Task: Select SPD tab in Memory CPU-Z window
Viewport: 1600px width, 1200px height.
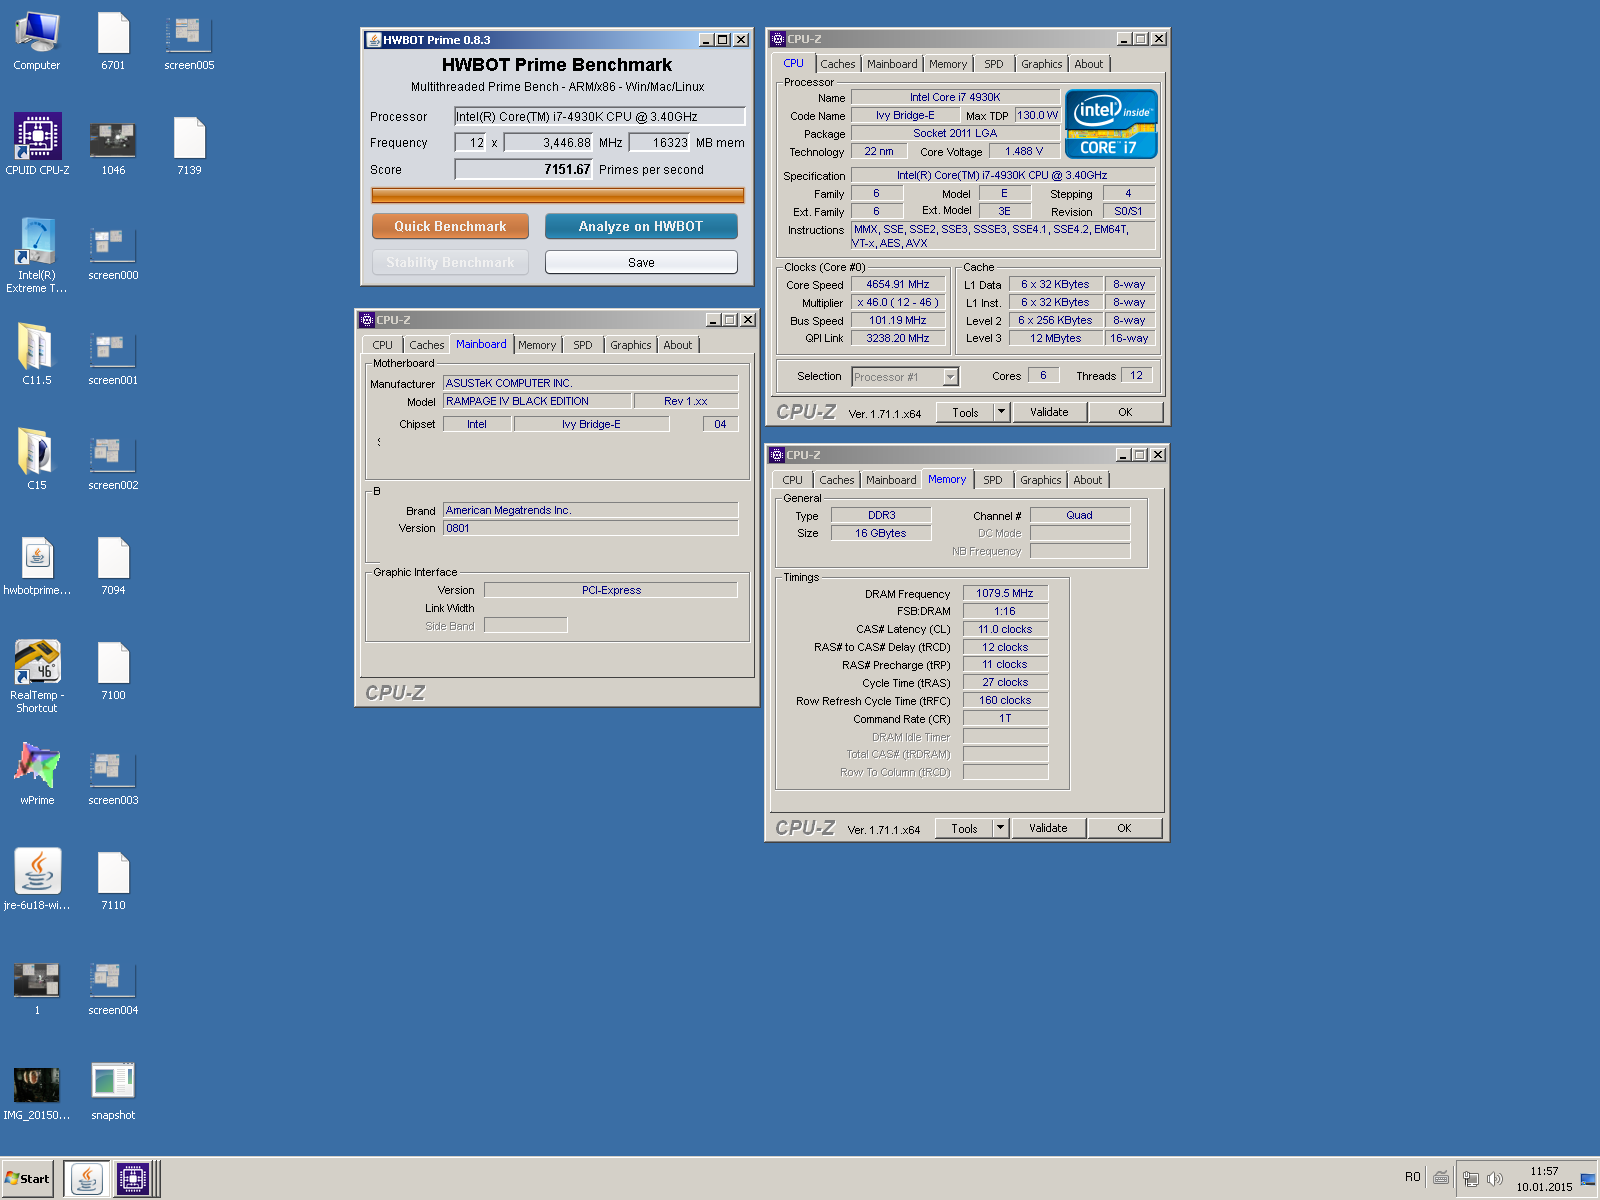Action: pos(993,480)
